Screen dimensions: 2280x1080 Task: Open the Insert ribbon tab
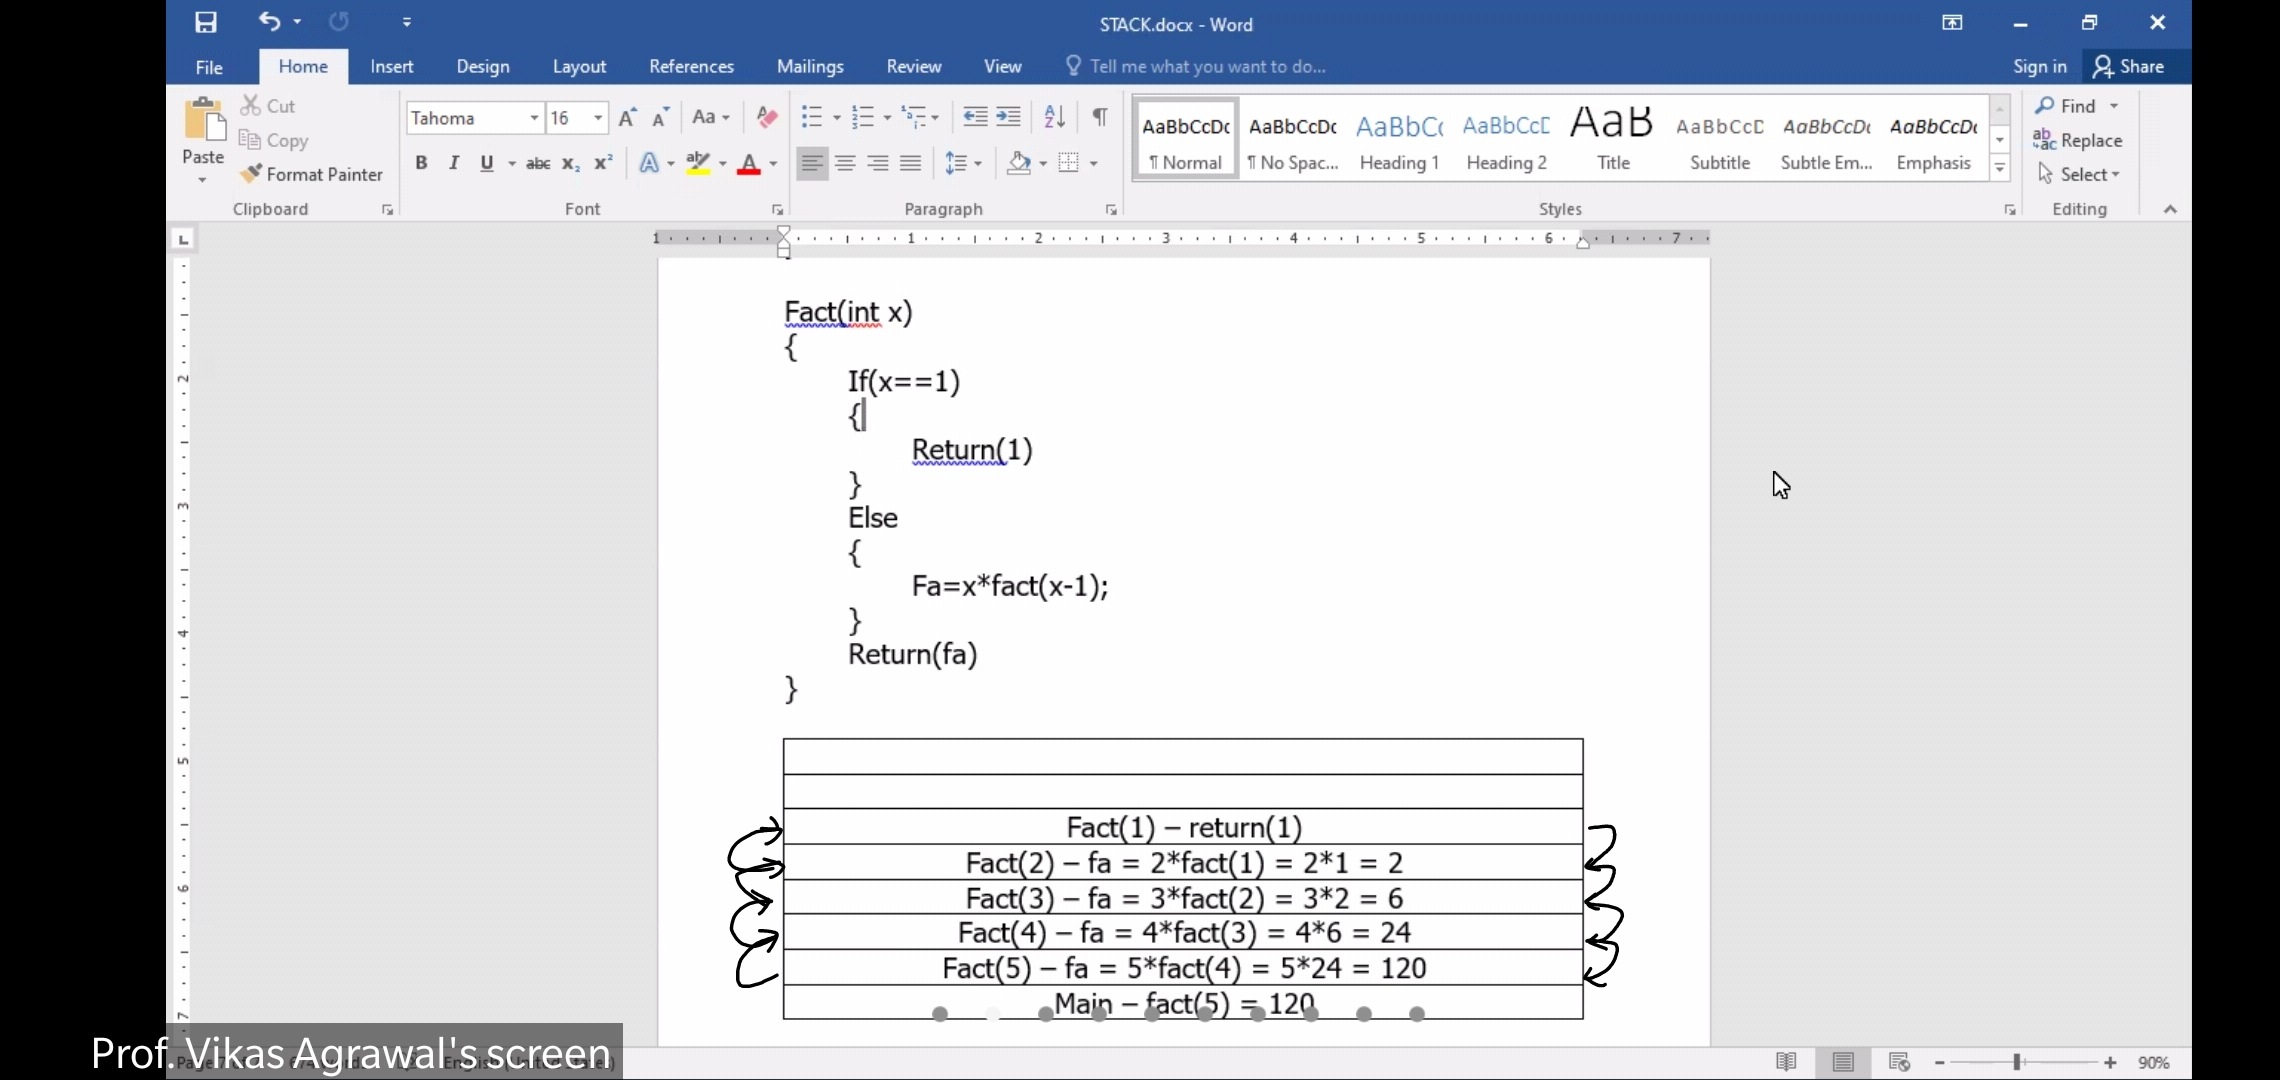(391, 66)
